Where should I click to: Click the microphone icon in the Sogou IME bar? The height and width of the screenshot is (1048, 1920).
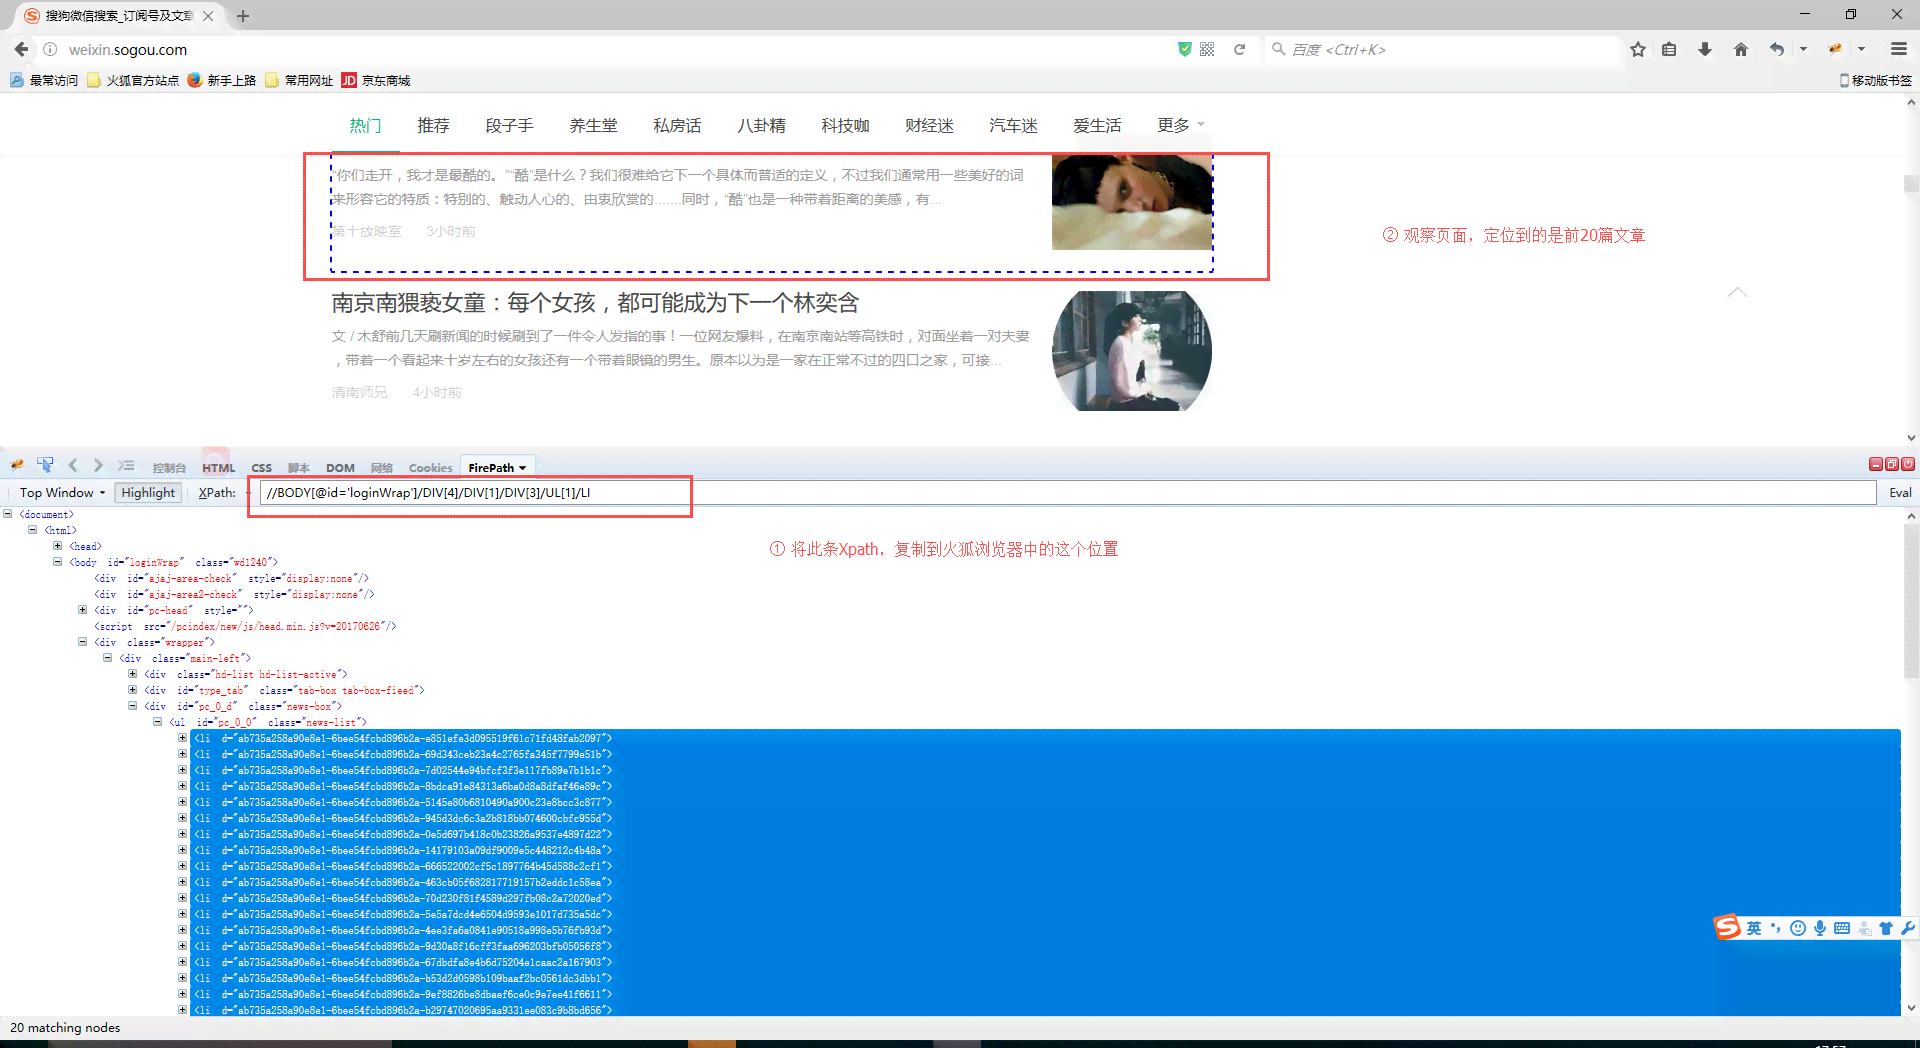[1820, 928]
